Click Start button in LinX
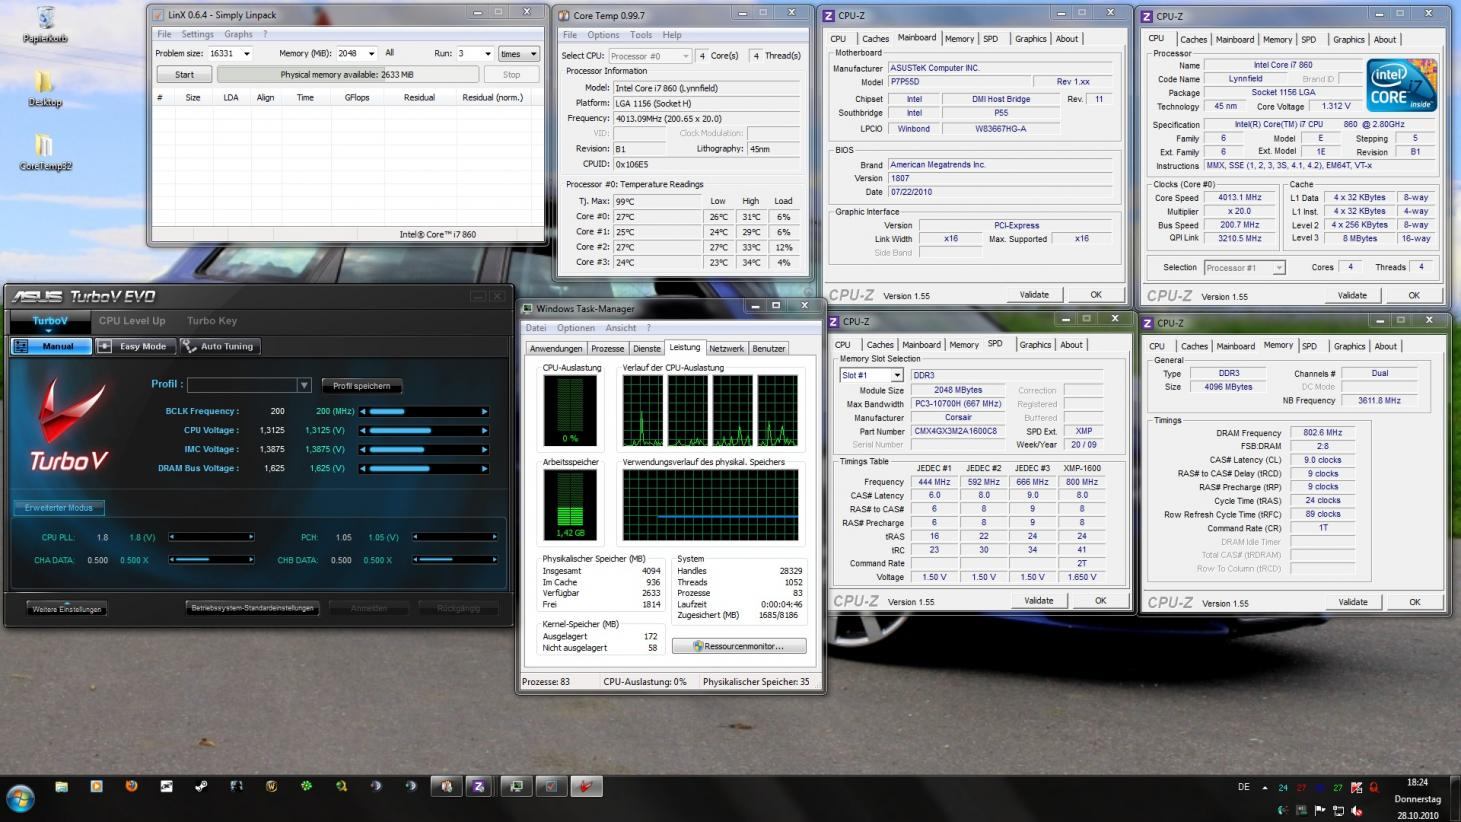 [x=184, y=74]
